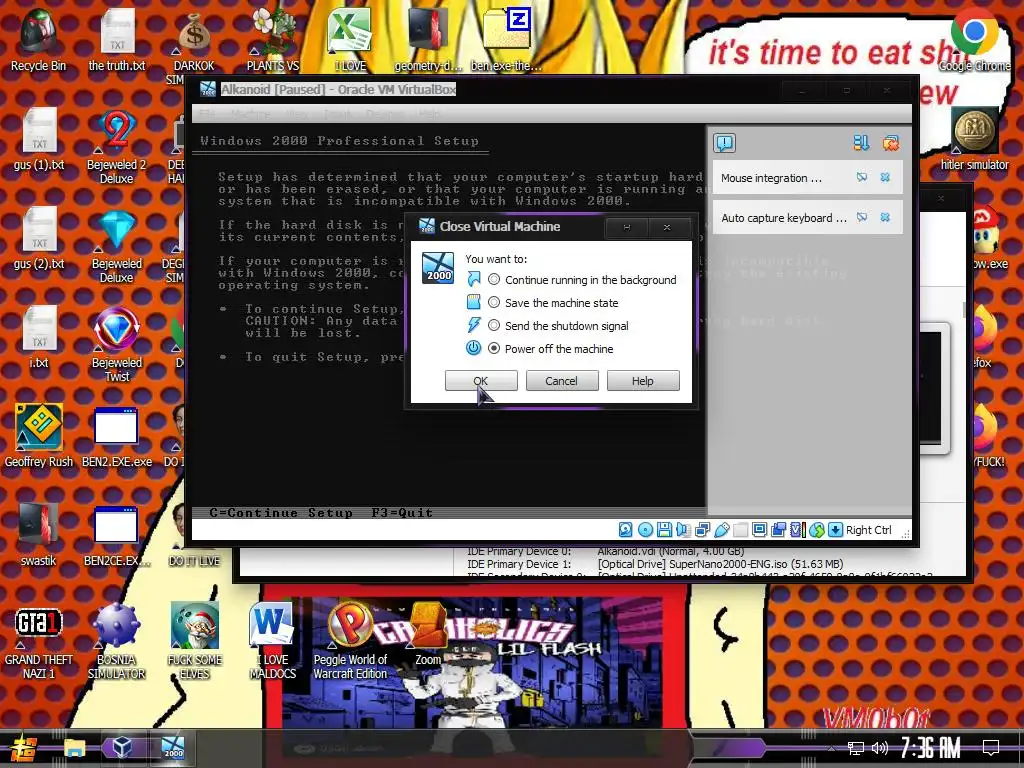Dismiss the Mouse integration notification
The height and width of the screenshot is (768, 1024).
click(885, 178)
